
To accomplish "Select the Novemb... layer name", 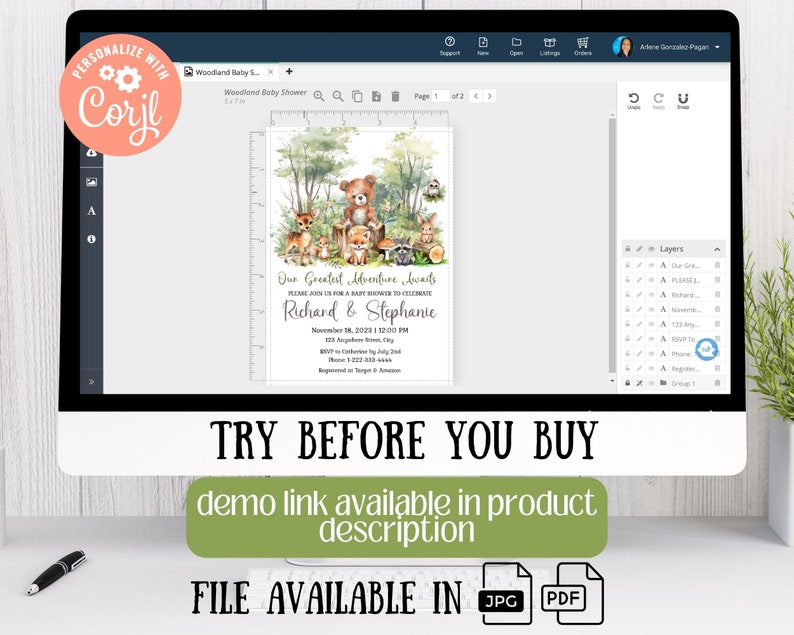I will coord(686,309).
